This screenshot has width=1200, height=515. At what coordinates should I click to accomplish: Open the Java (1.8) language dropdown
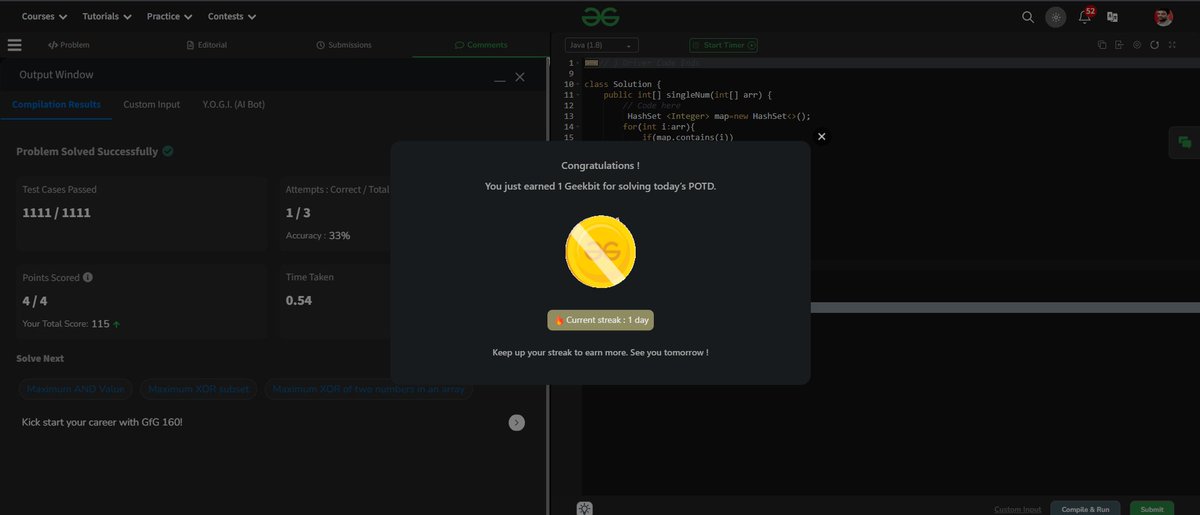click(602, 45)
